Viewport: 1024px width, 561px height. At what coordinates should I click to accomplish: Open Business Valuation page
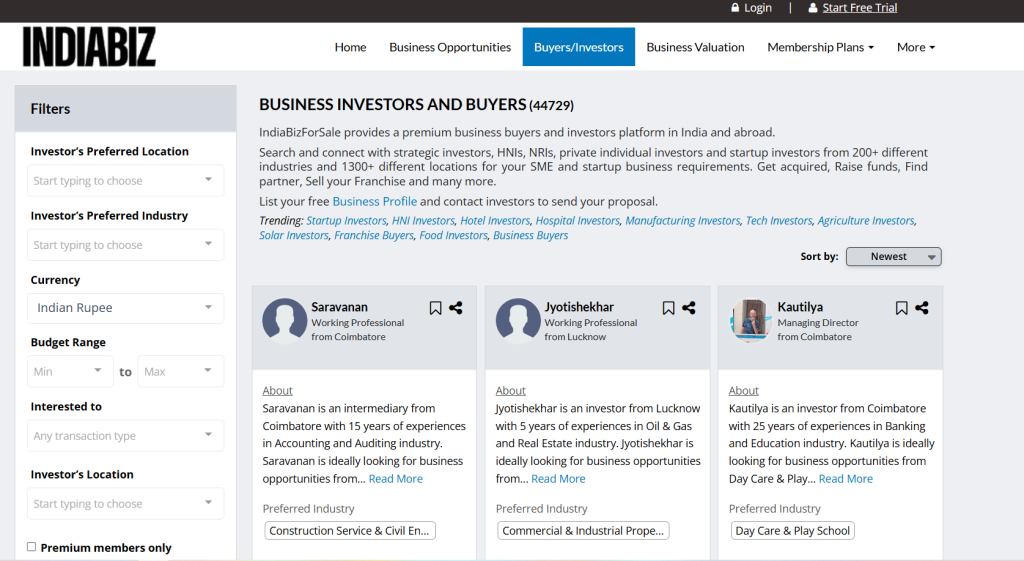[x=695, y=47]
